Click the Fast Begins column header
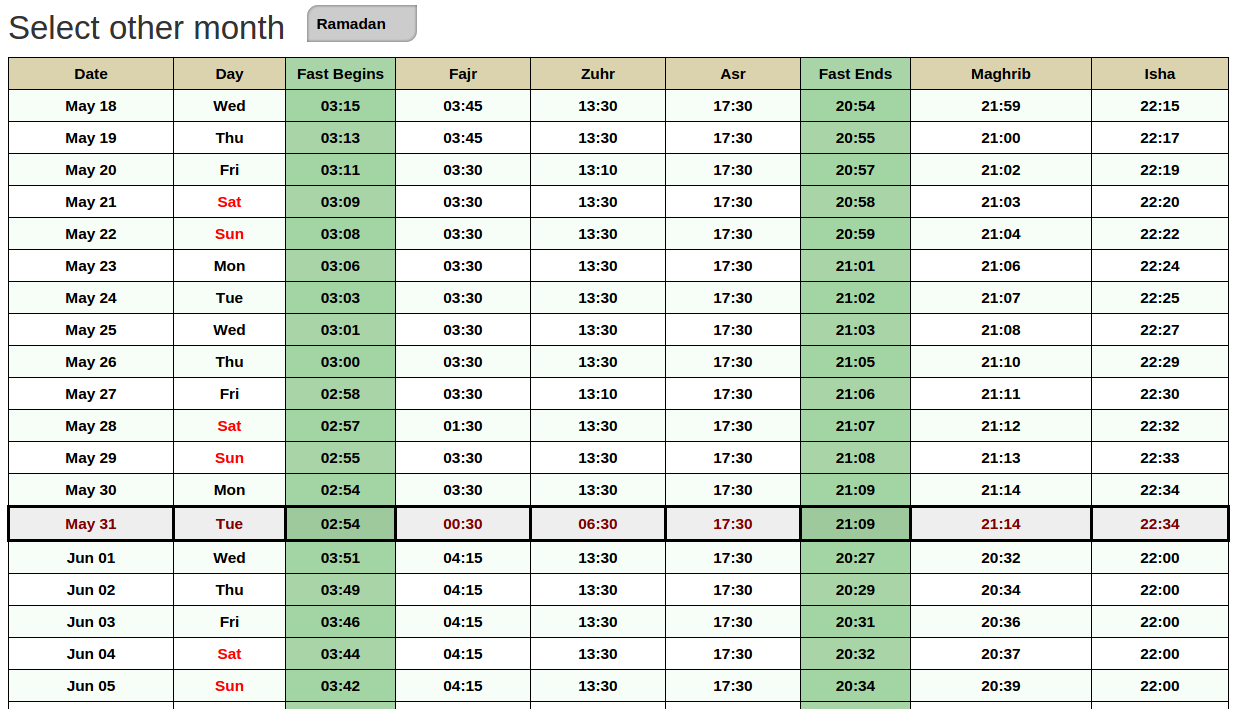The height and width of the screenshot is (709, 1238). [340, 74]
